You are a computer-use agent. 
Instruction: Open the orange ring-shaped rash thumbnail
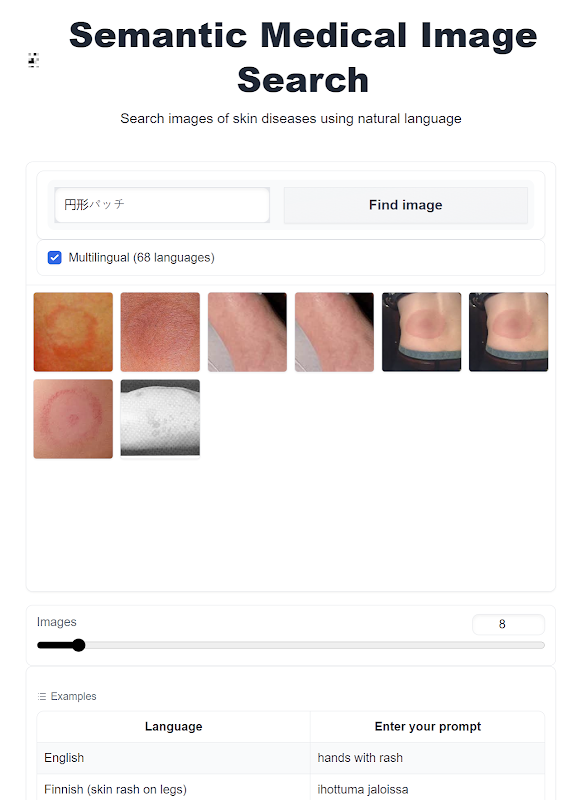tap(73, 332)
